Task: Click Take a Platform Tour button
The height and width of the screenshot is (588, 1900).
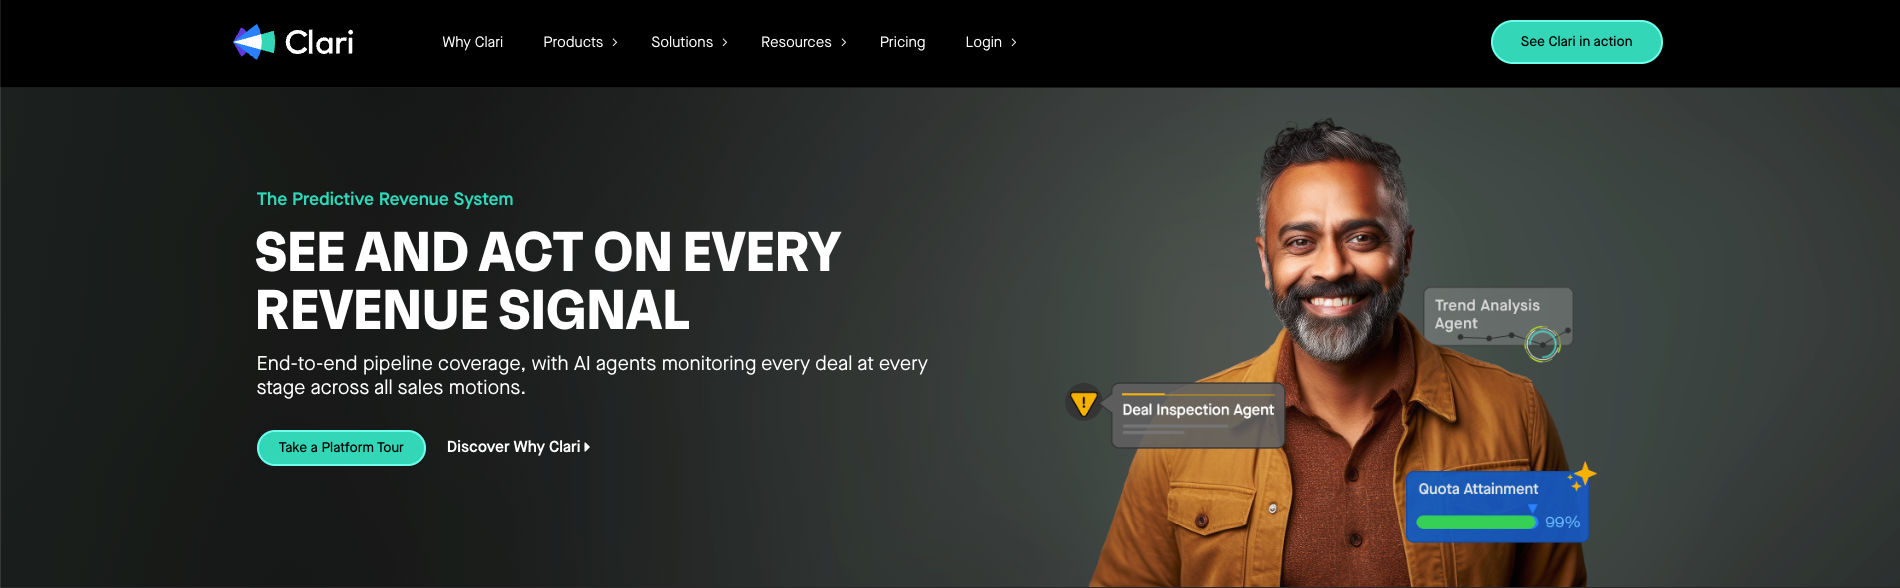Action: [x=341, y=447]
